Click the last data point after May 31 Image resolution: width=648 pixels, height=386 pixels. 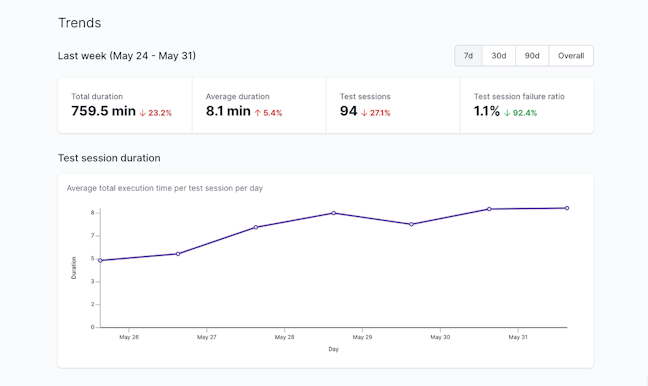click(x=567, y=208)
